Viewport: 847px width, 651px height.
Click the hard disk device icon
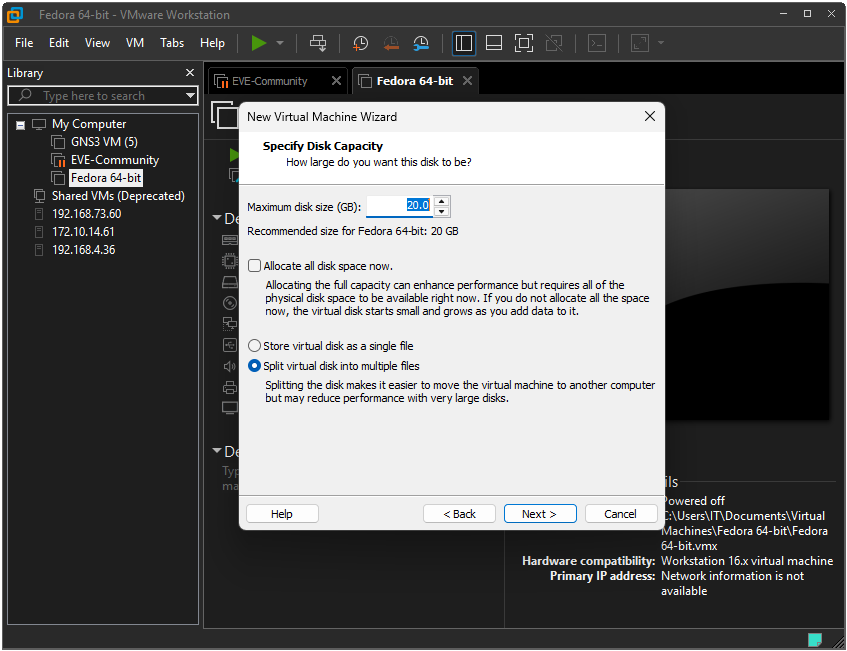pos(230,283)
